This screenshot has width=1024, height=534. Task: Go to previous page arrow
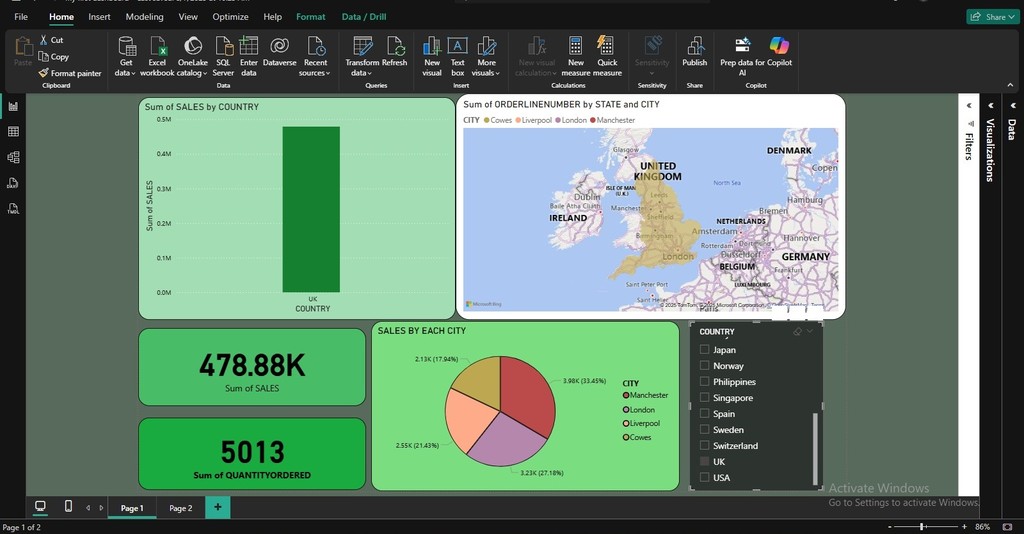tap(88, 507)
